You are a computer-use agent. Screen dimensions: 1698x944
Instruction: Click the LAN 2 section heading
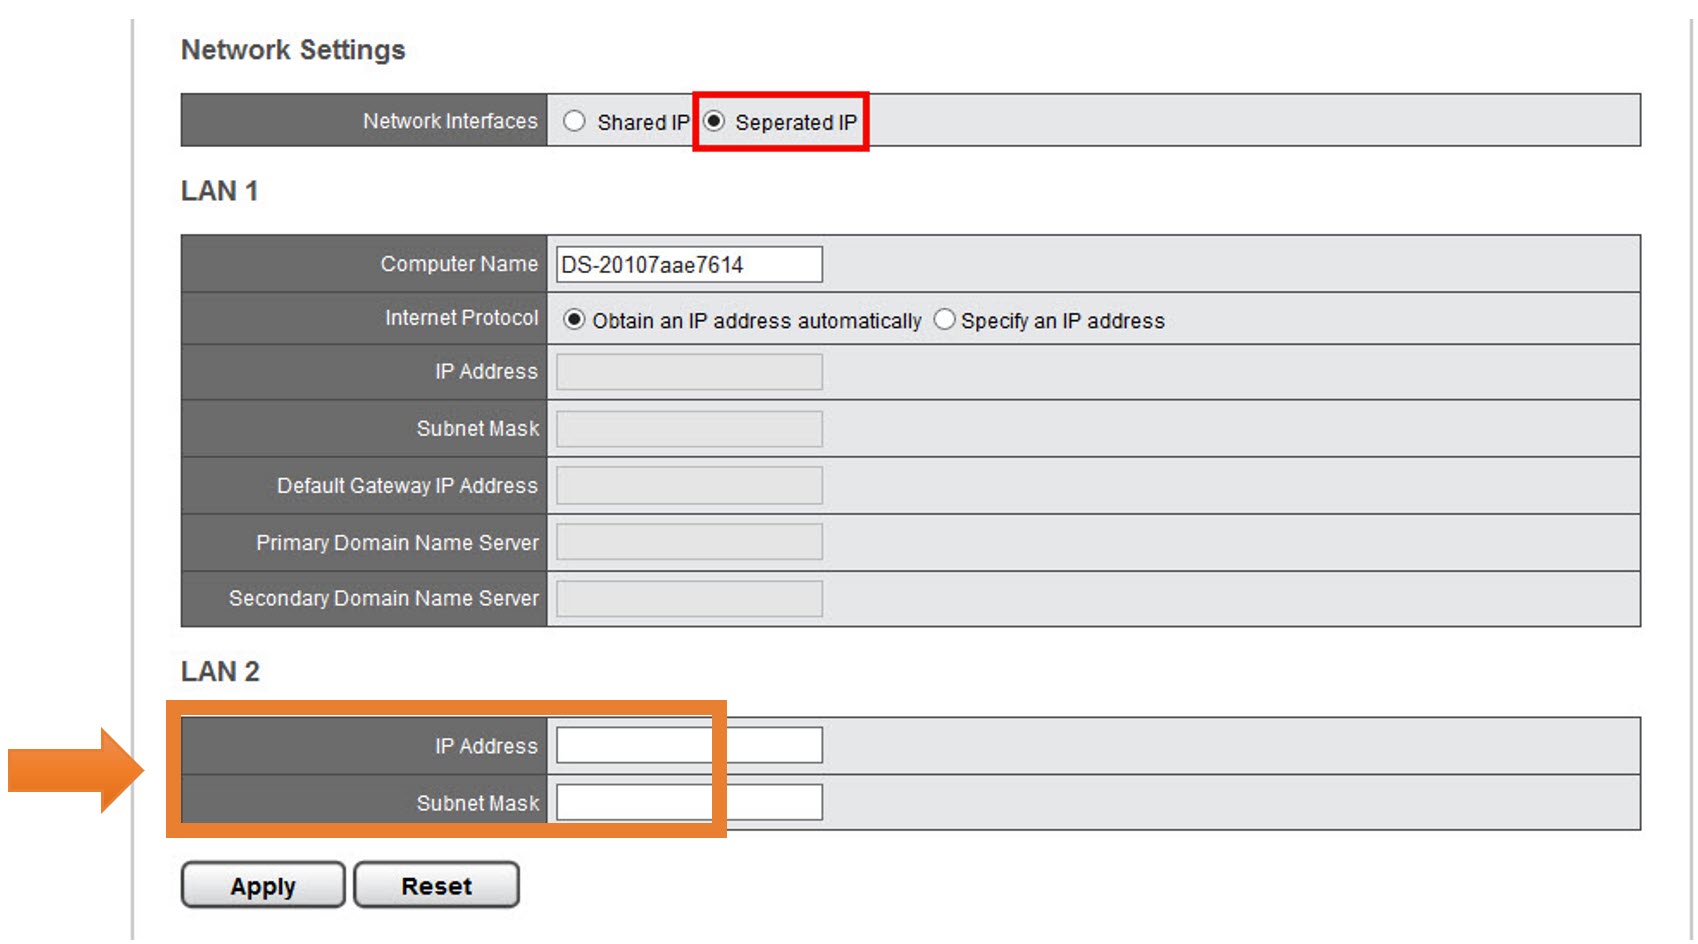click(x=220, y=672)
